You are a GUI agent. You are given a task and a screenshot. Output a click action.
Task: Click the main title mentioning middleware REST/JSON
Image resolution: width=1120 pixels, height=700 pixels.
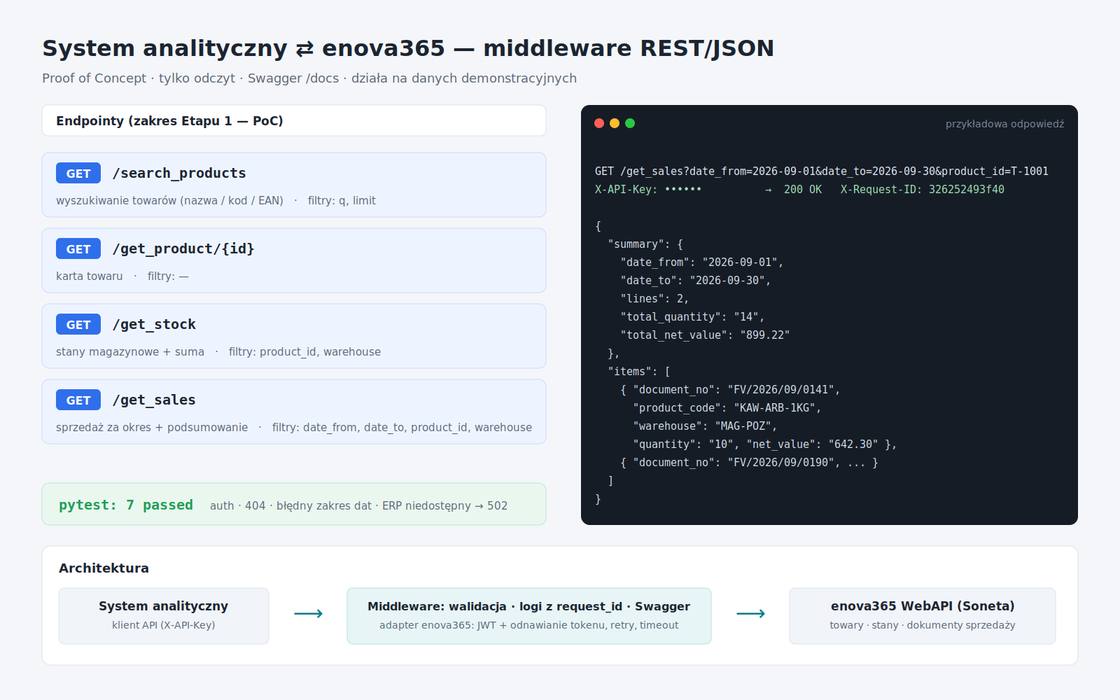tap(408, 48)
